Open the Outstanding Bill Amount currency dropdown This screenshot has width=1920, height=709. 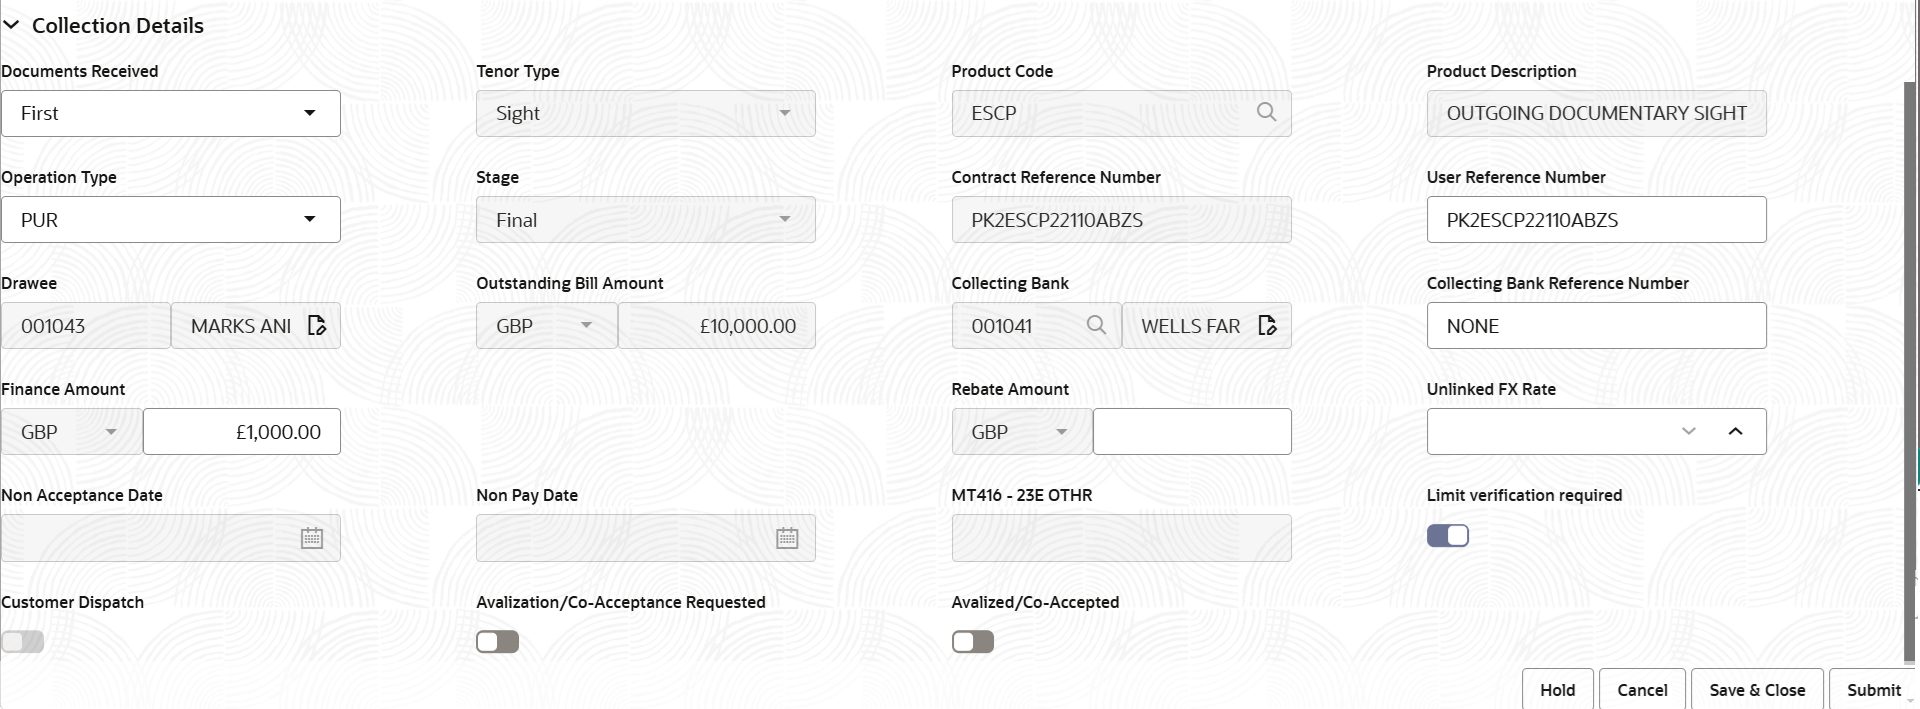pos(588,325)
